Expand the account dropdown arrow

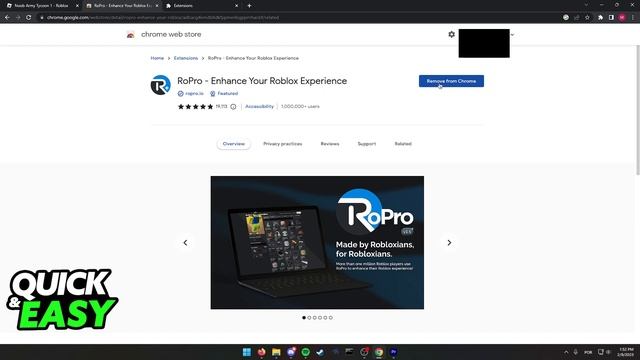point(512,35)
